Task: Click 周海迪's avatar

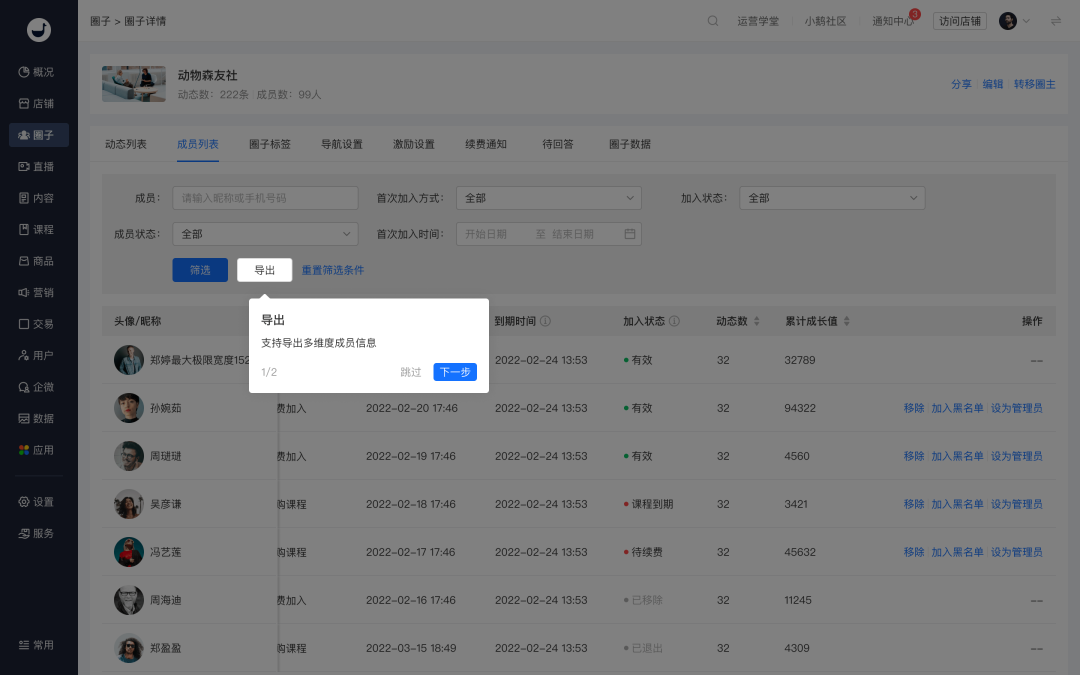Action: click(129, 600)
